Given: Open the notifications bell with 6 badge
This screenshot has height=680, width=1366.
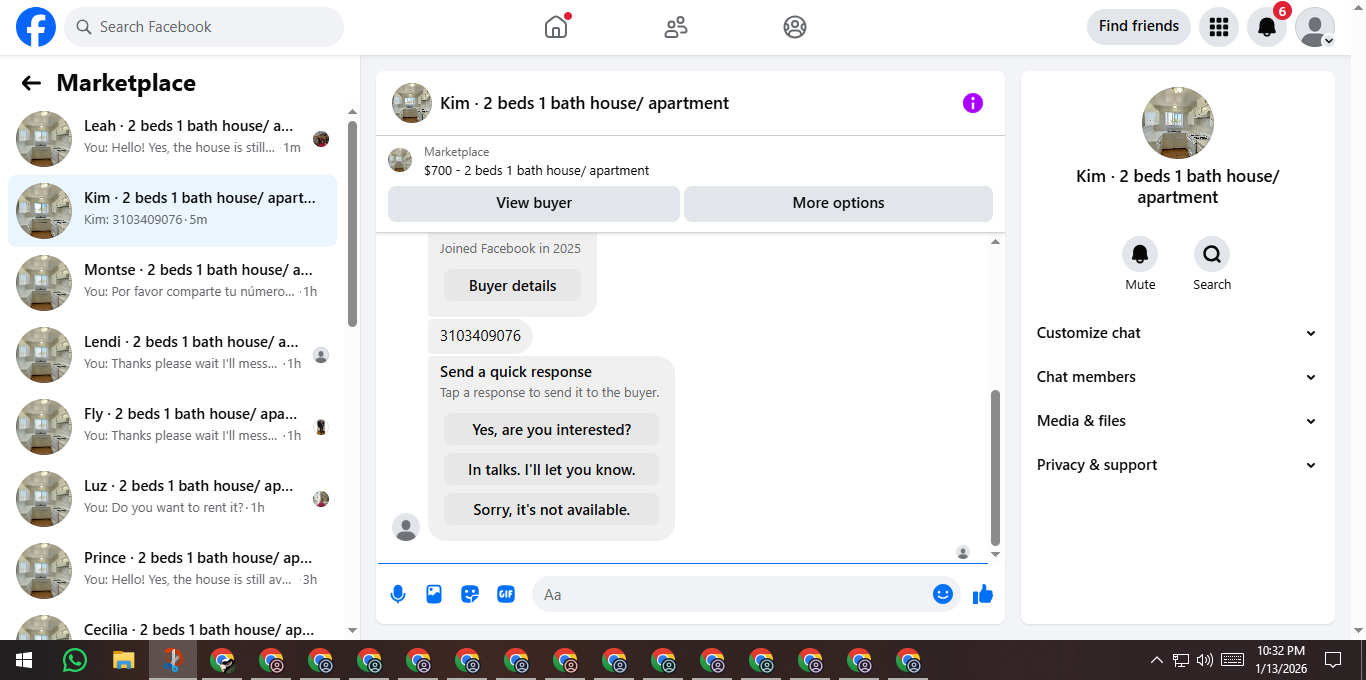Looking at the screenshot, I should pos(1267,27).
